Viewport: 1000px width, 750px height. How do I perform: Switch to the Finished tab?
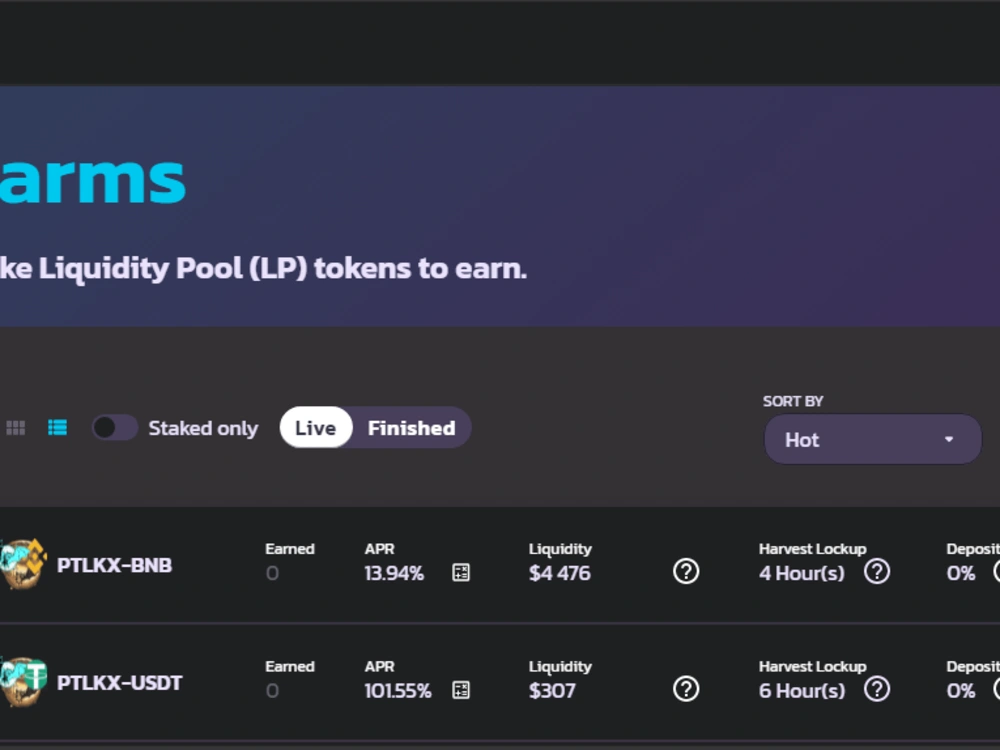click(411, 427)
